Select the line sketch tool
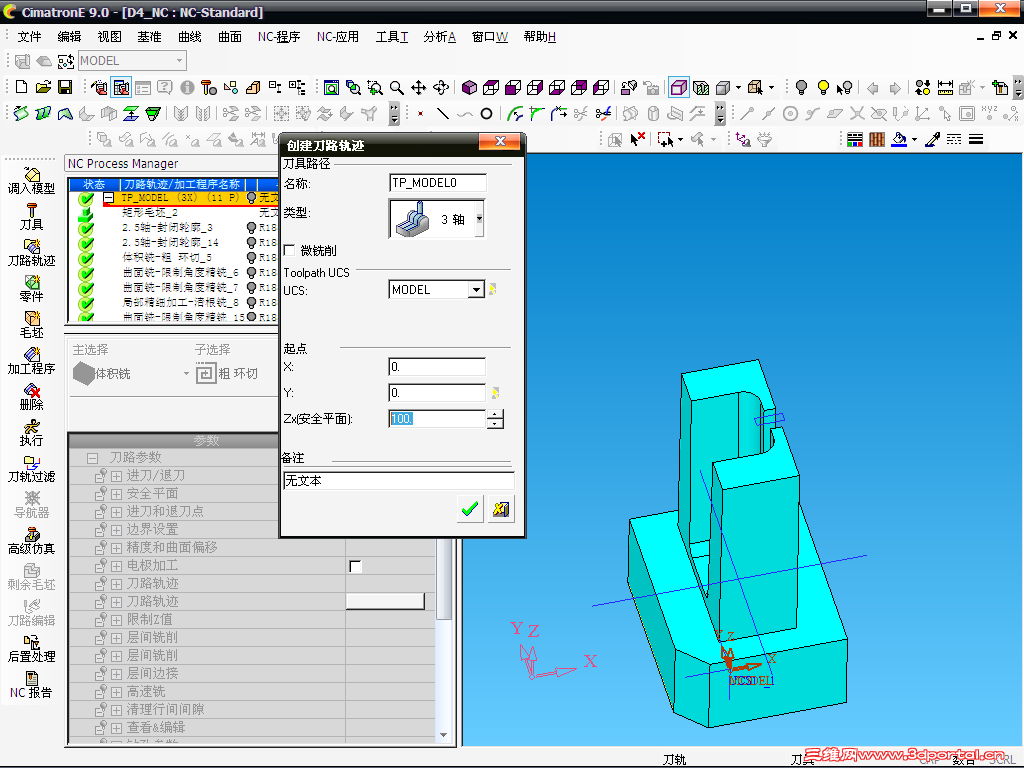Screen dimensions: 1024x768 point(443,114)
